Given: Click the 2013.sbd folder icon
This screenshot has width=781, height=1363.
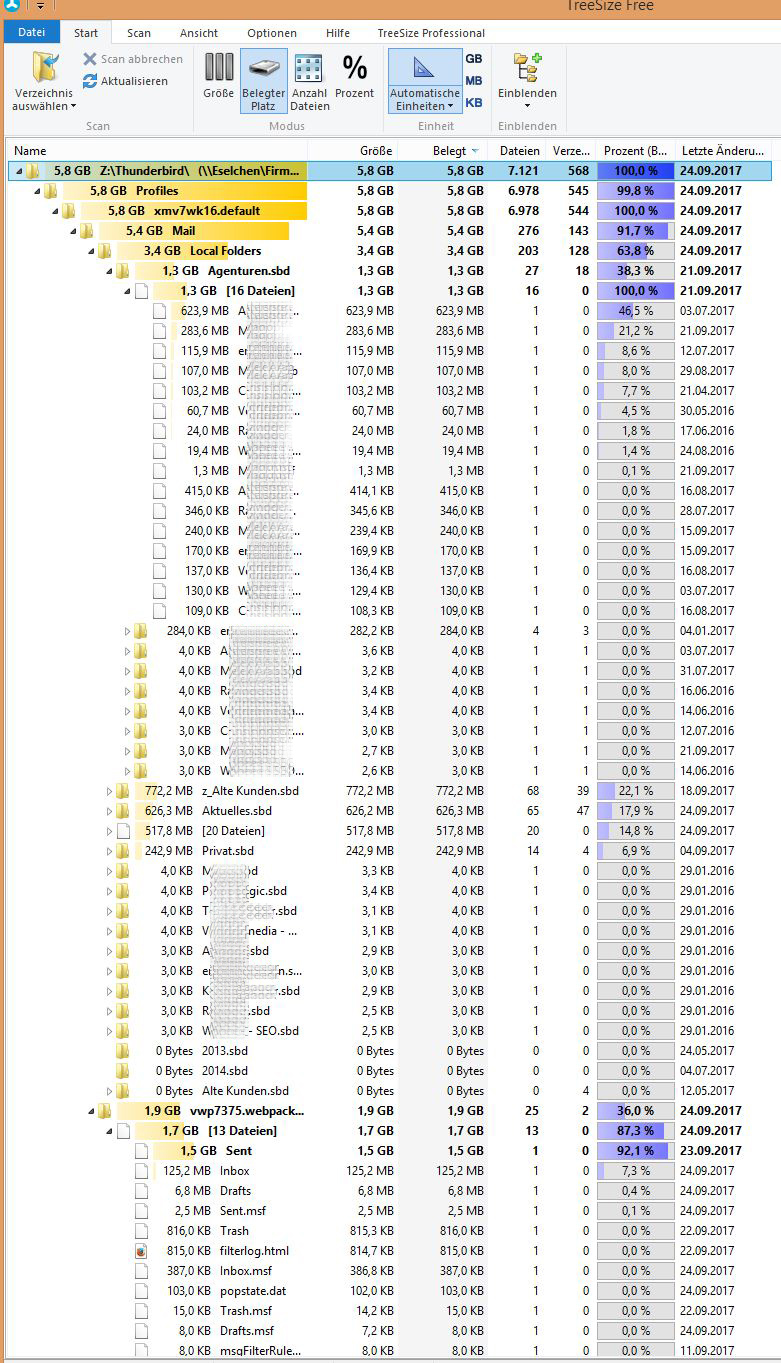Looking at the screenshot, I should (x=123, y=1051).
